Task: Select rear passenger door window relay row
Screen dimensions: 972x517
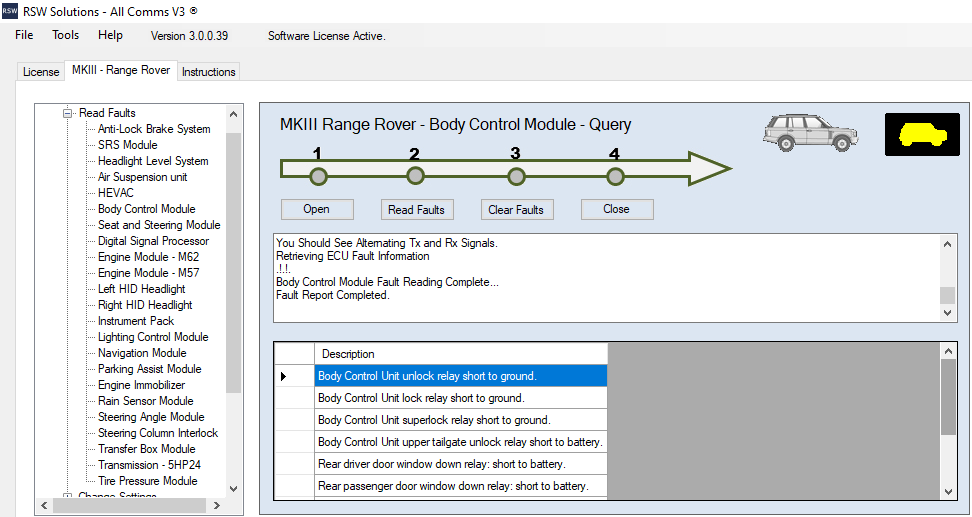Action: pyautogui.click(x=461, y=486)
